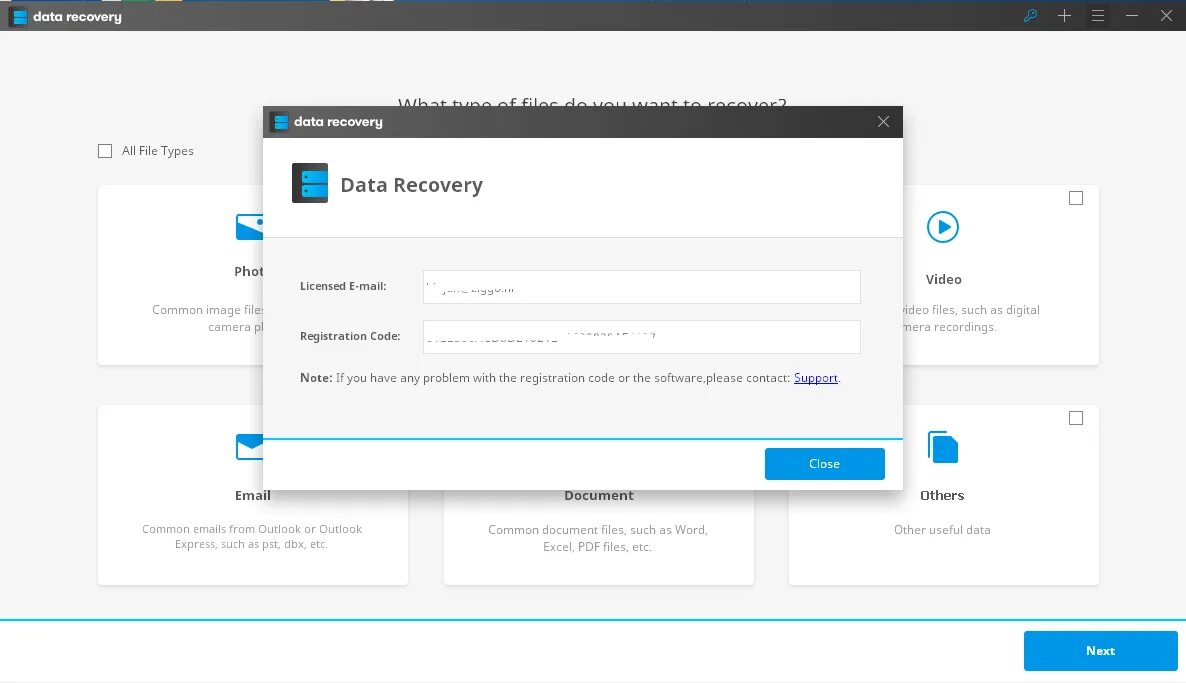Click the plus icon in title bar
Image resolution: width=1186 pixels, height=683 pixels.
tap(1063, 15)
